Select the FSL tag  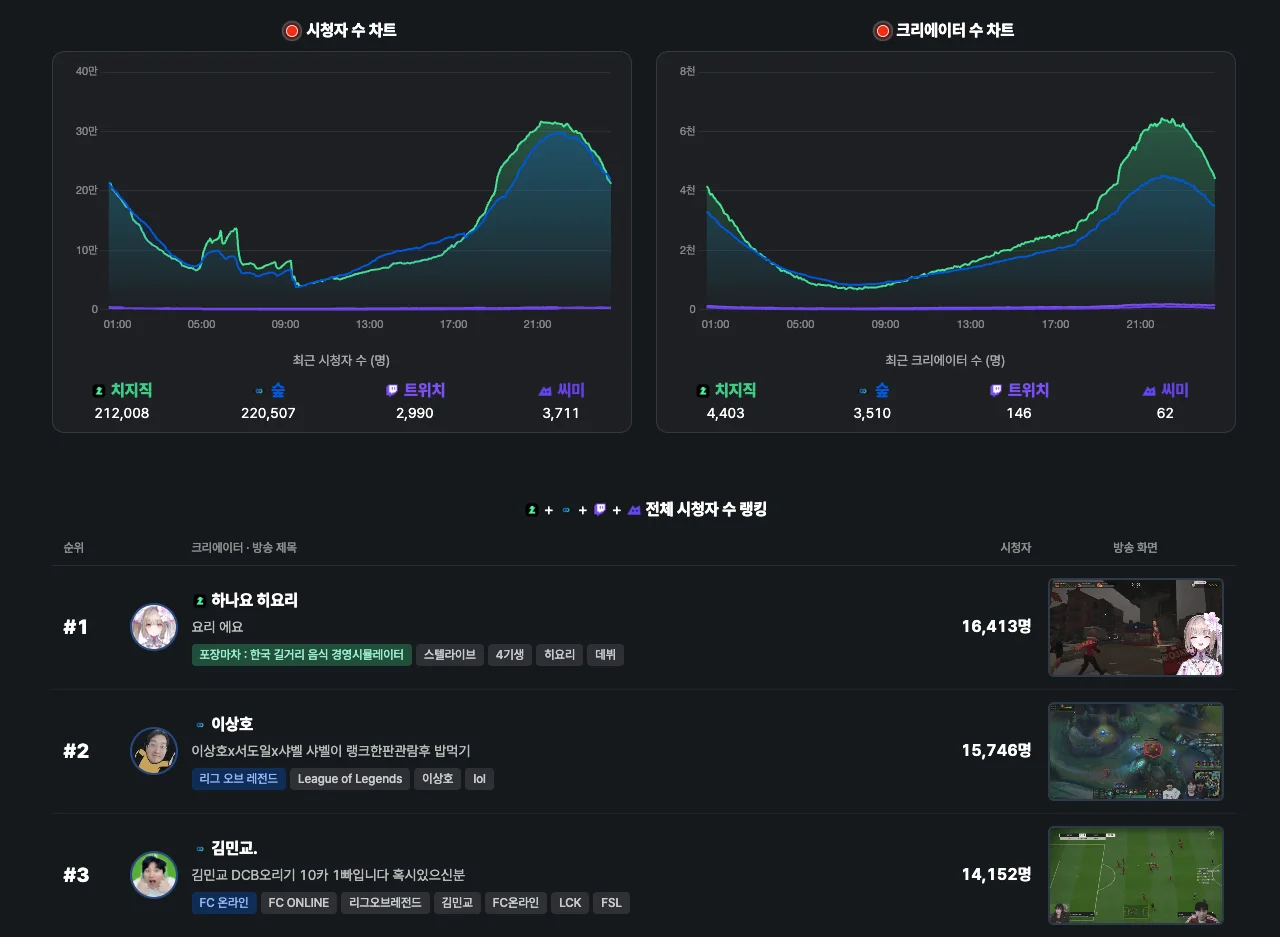click(x=611, y=903)
